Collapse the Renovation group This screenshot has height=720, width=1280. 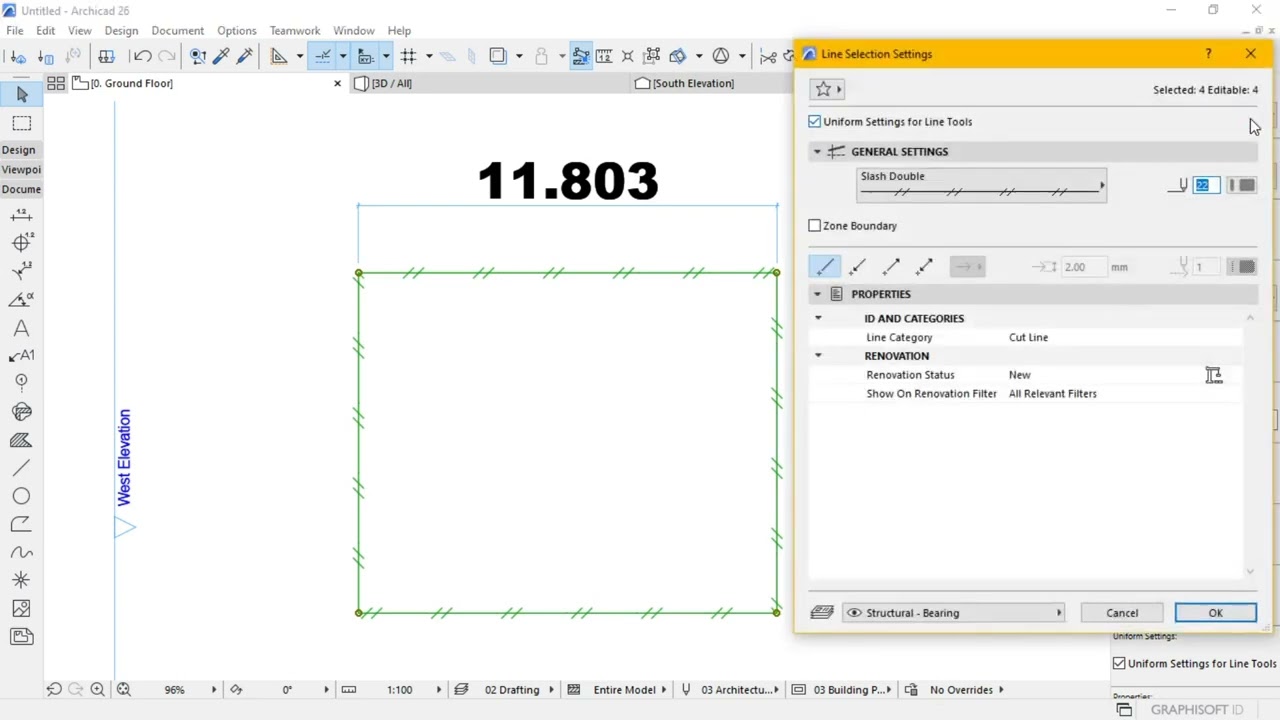pyautogui.click(x=818, y=356)
